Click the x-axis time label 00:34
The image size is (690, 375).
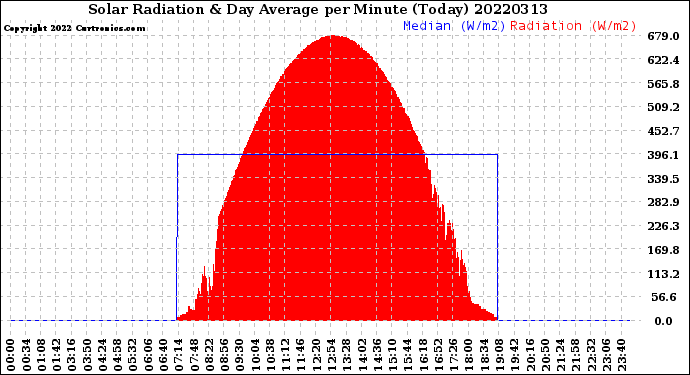point(26,355)
